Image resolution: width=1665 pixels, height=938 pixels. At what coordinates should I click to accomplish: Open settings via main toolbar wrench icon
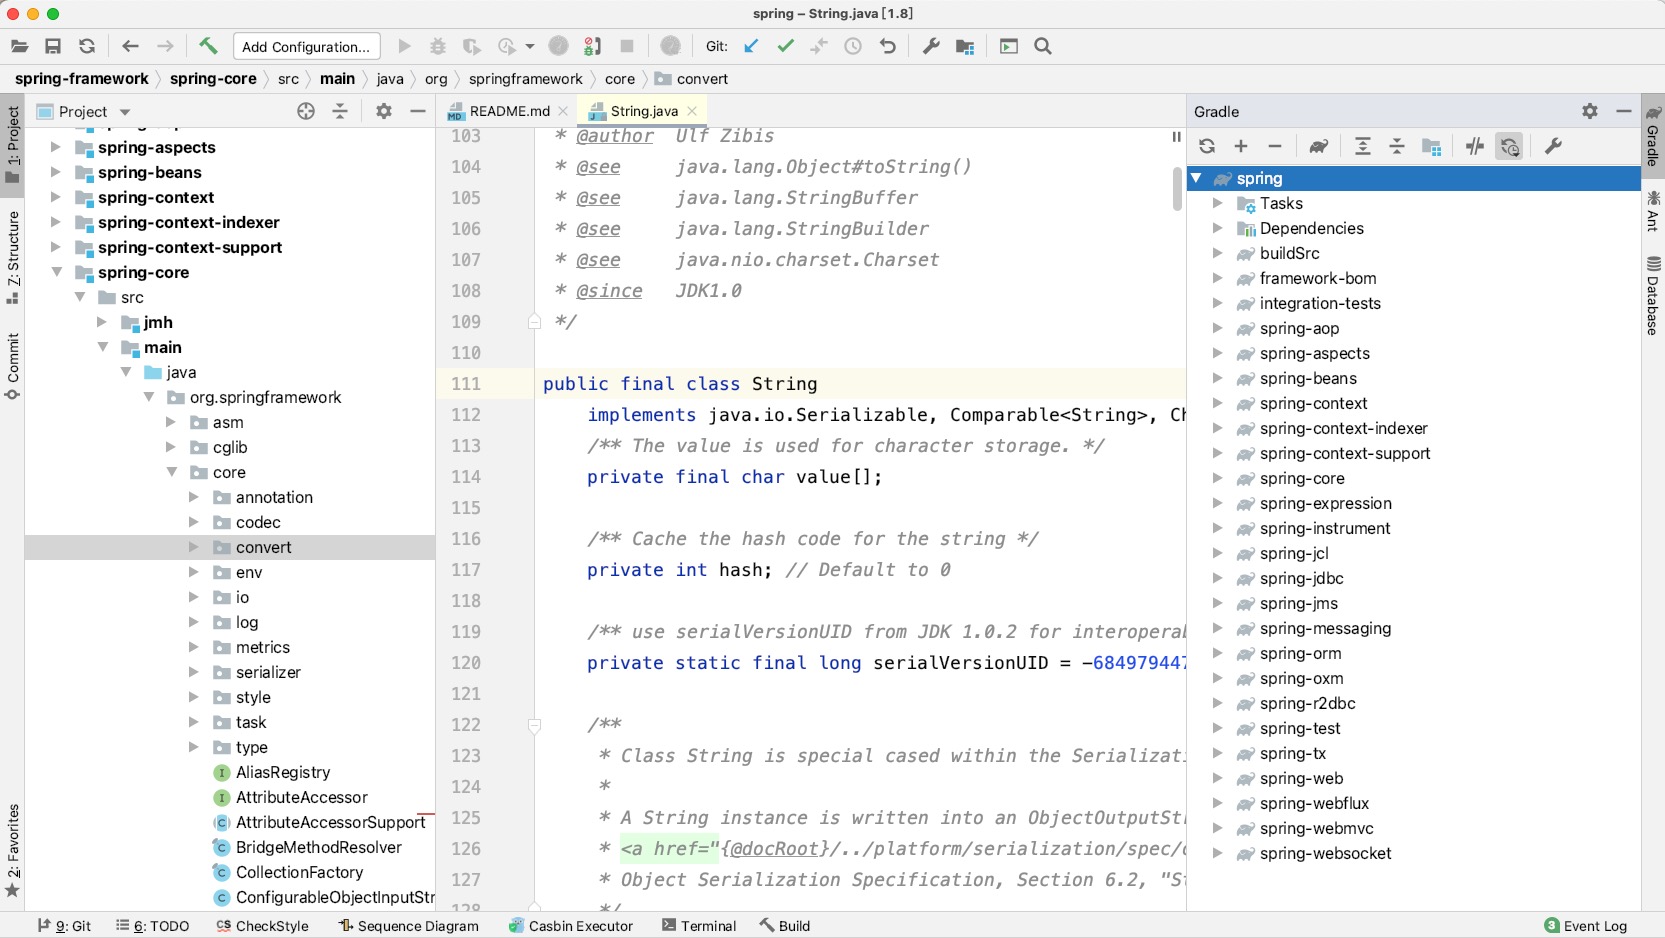931,46
